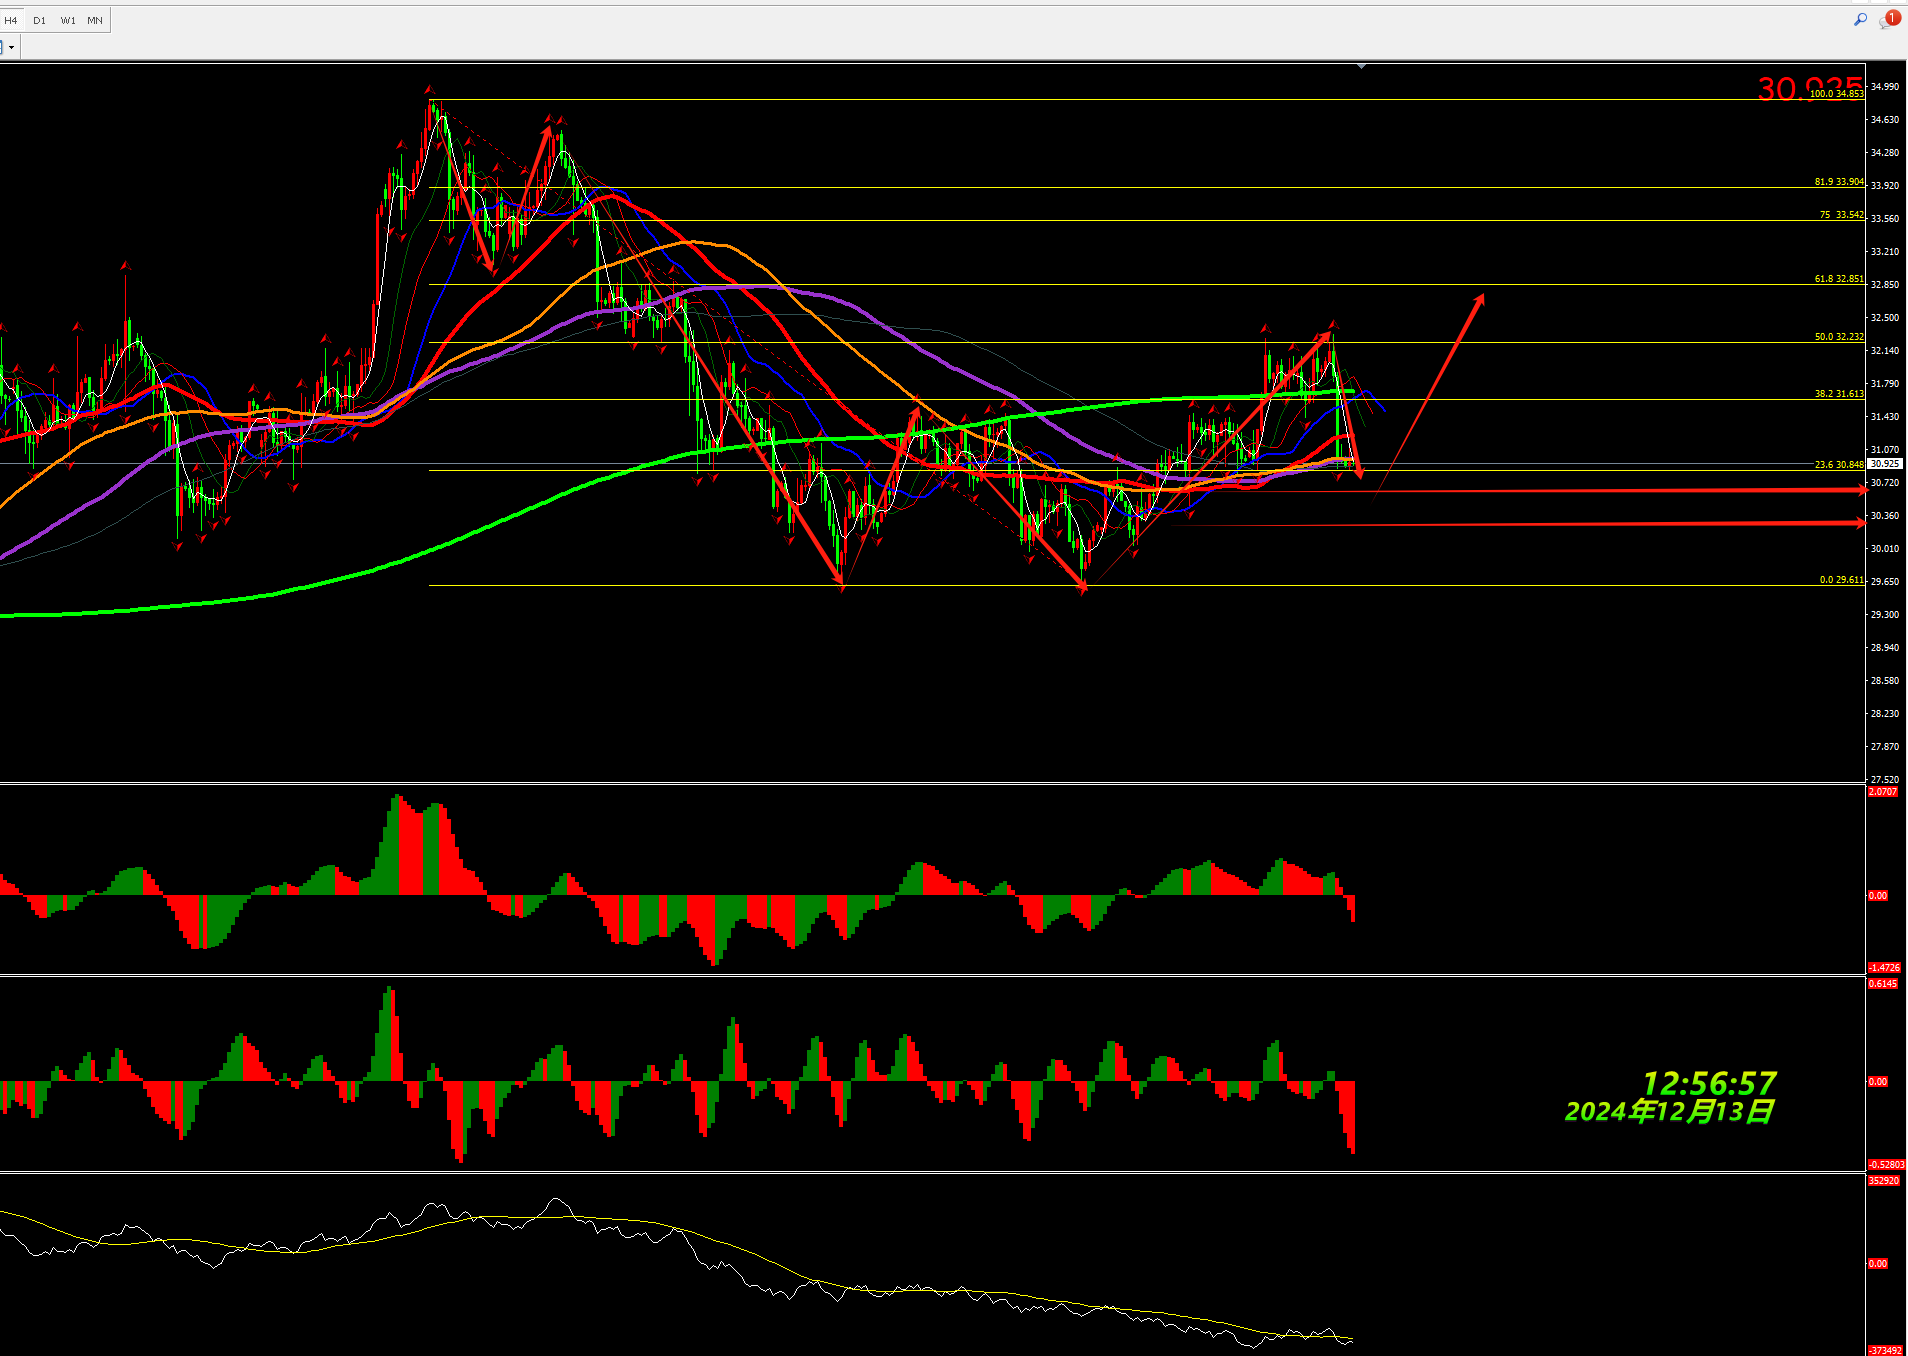
Task: Select the upward projection red arrow tip
Action: point(1481,297)
